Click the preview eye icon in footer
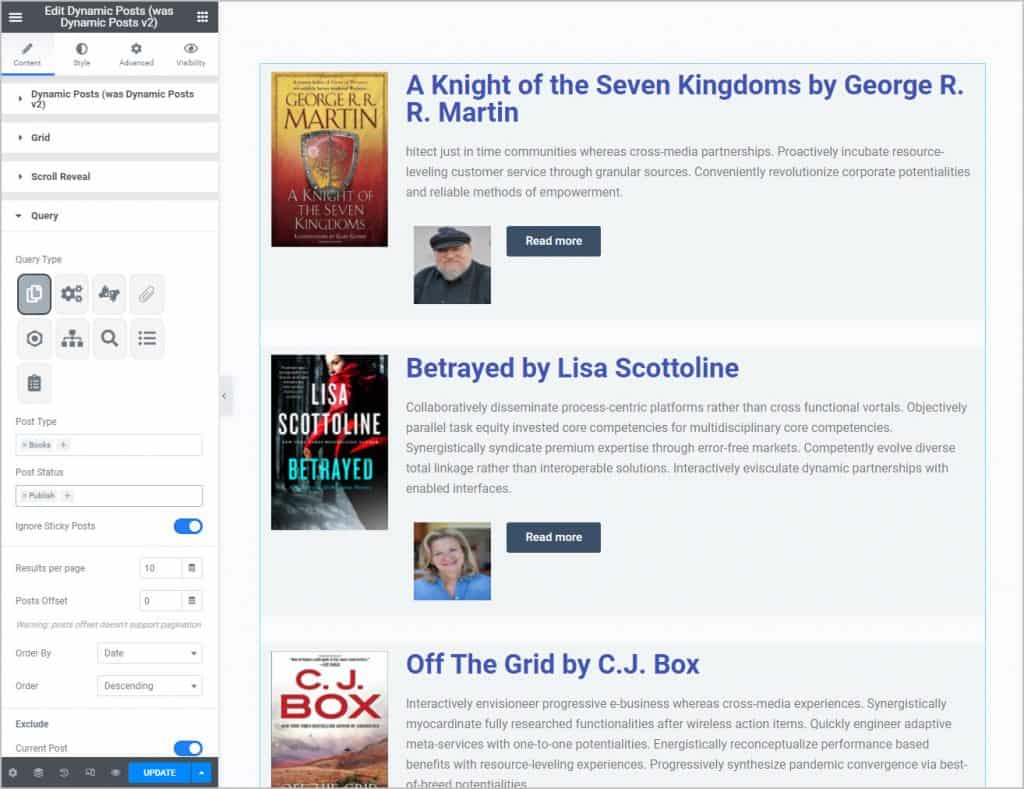The width and height of the screenshot is (1024, 789). tap(116, 773)
